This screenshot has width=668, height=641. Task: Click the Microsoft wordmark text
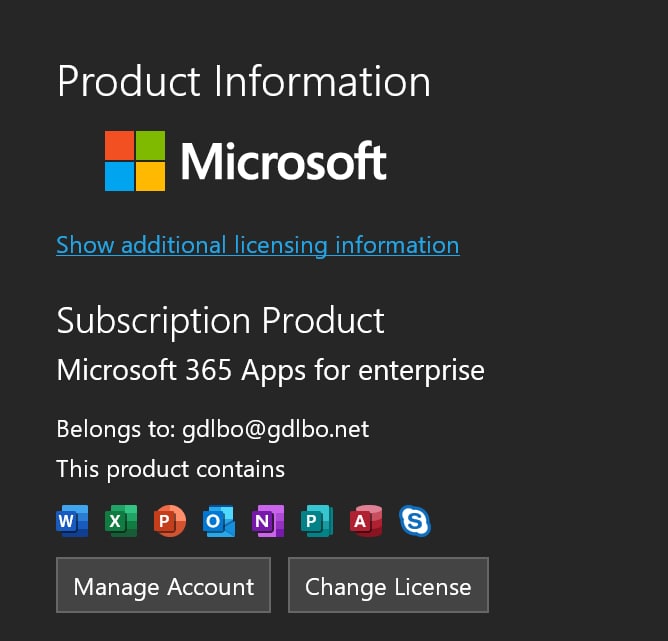(284, 161)
